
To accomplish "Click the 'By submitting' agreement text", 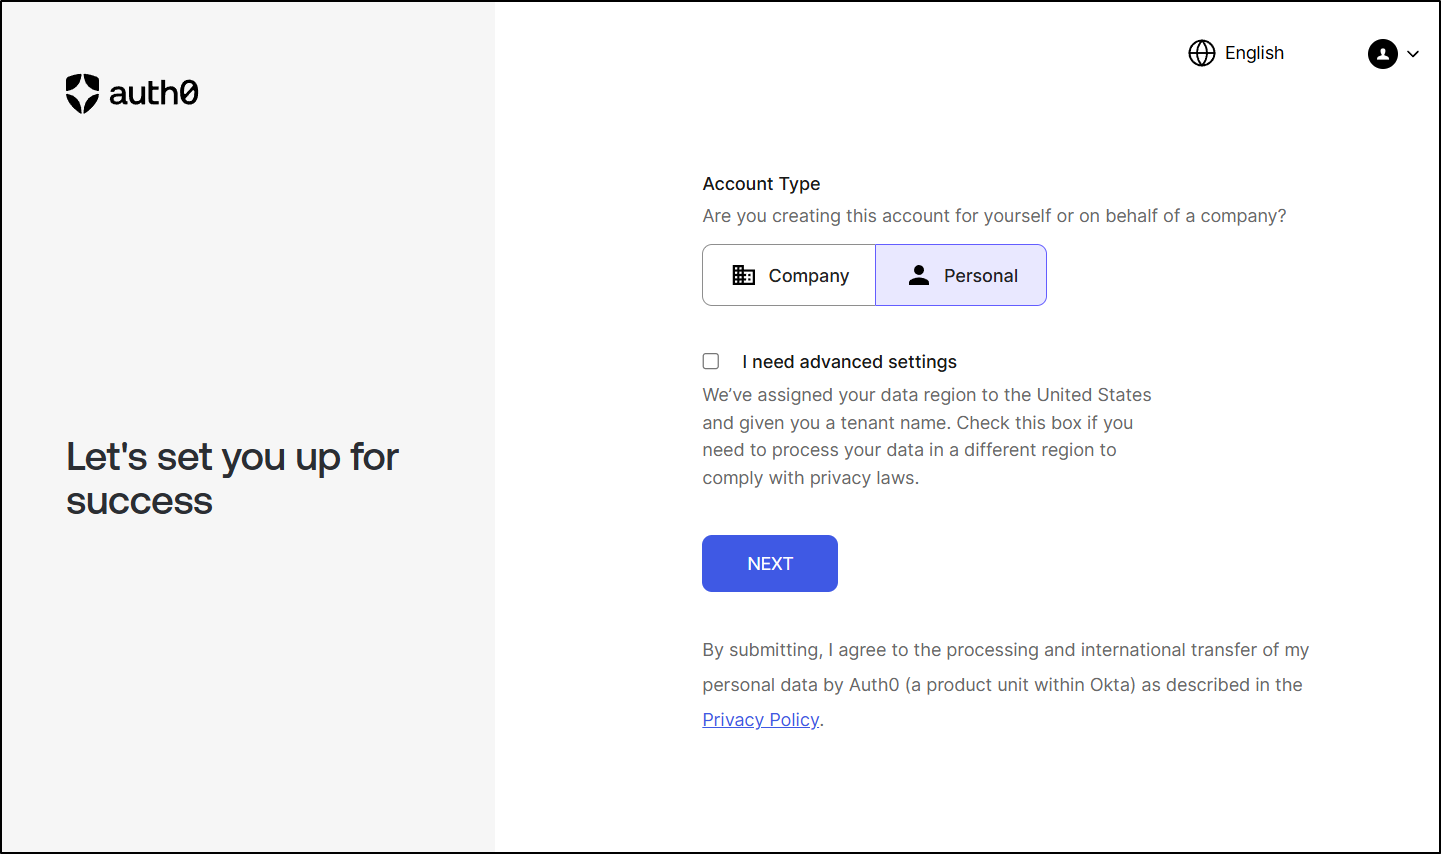I will coord(1006,685).
